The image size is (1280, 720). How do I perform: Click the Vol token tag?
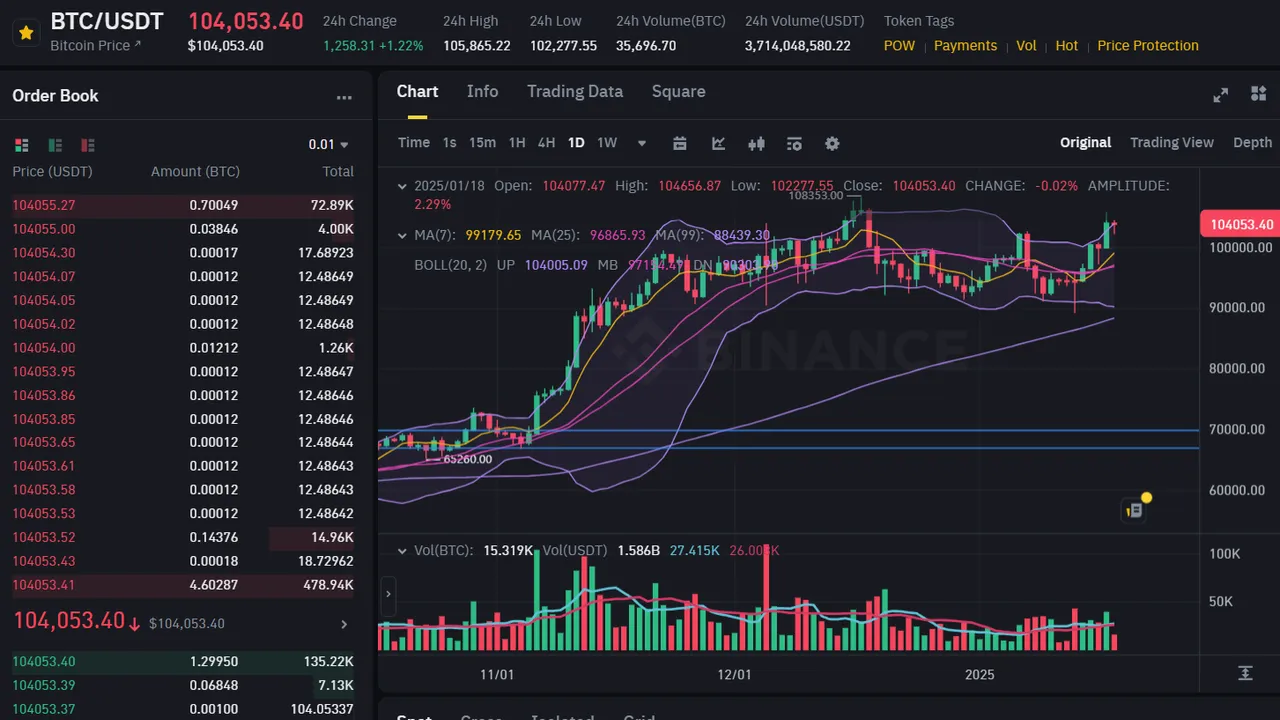1026,45
